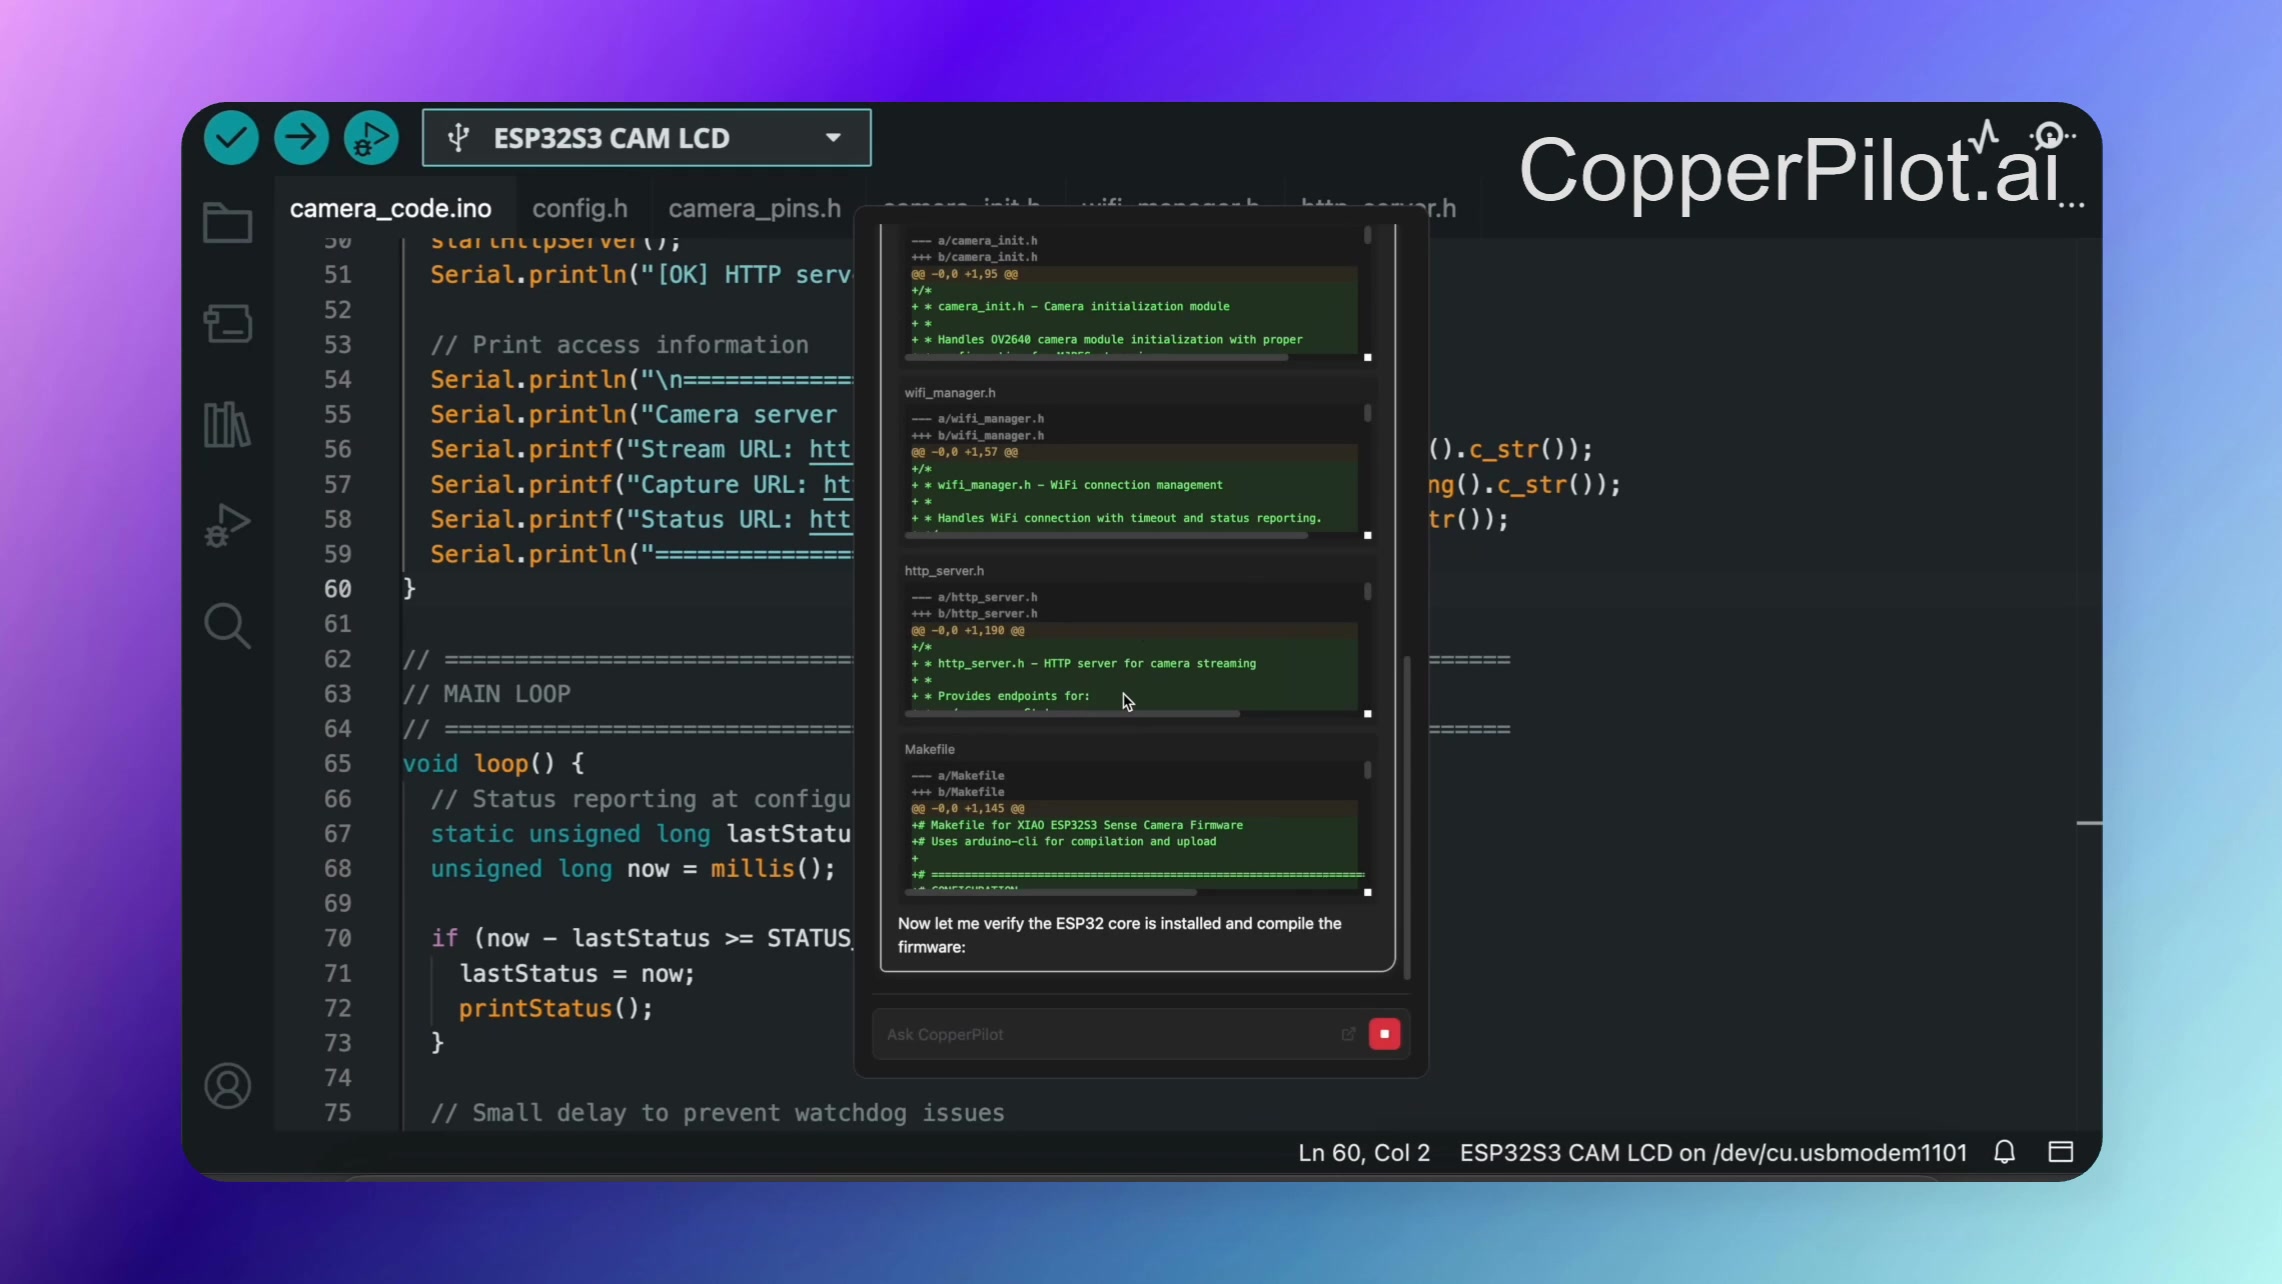Open the Sketchbook folder panel
This screenshot has height=1284, width=2282.
[x=228, y=223]
